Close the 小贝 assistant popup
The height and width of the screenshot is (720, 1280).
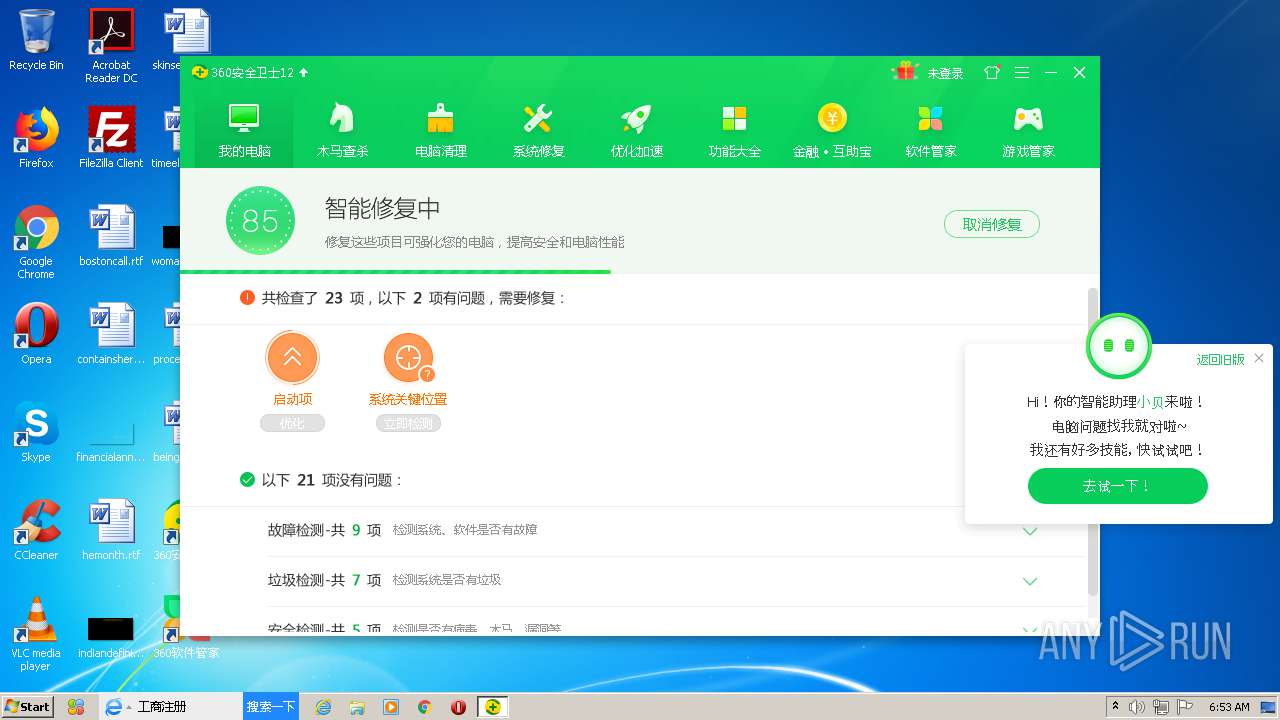1259,358
